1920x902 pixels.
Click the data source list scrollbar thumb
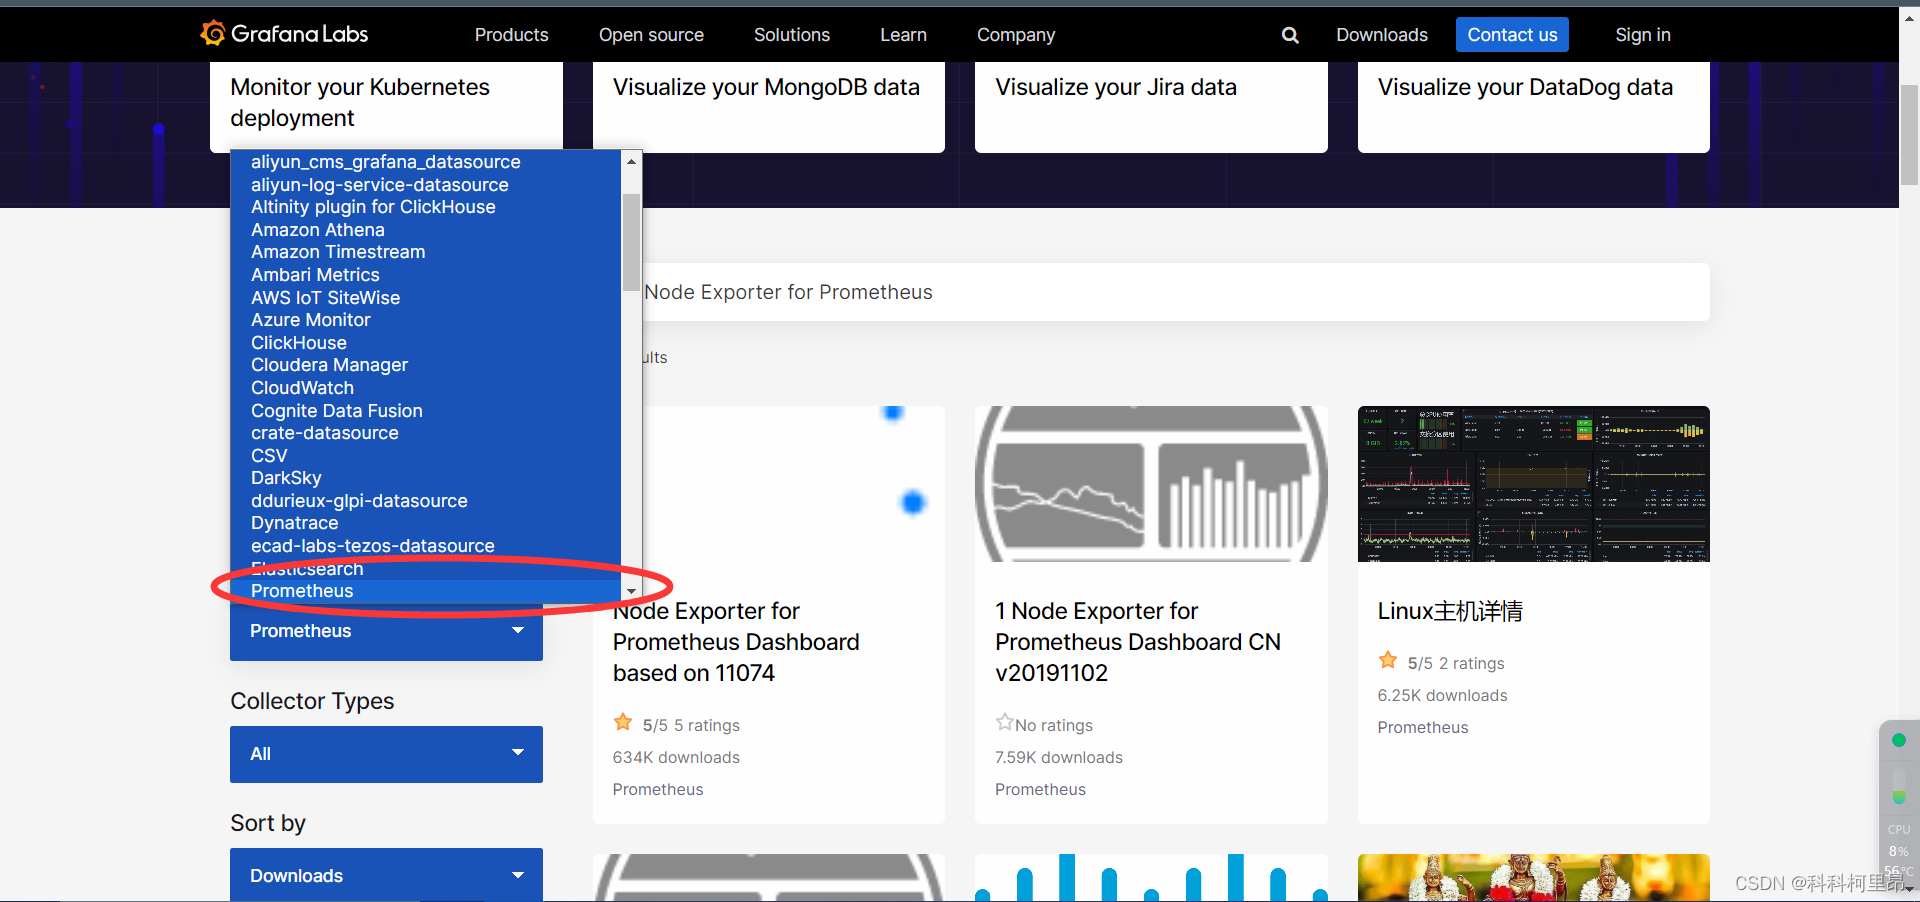631,242
